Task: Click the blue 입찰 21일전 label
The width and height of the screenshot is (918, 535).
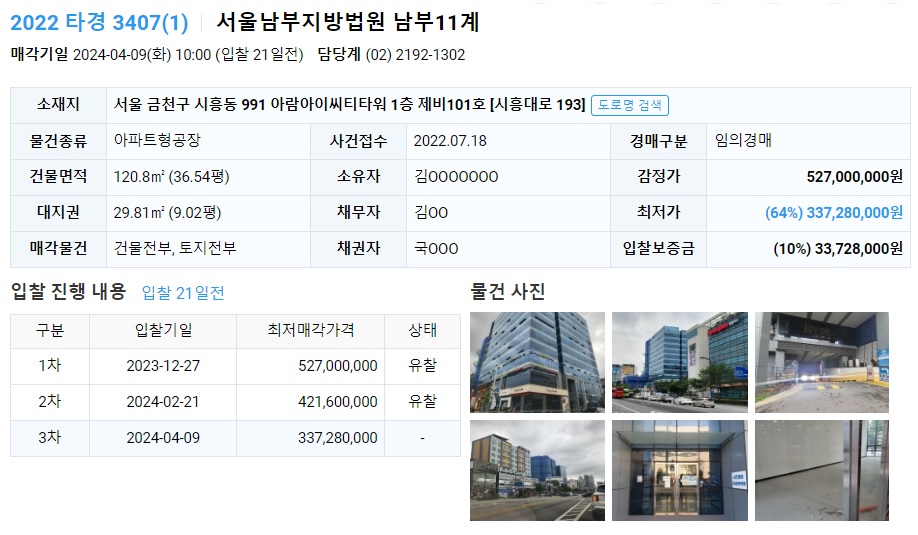Action: click(x=183, y=293)
